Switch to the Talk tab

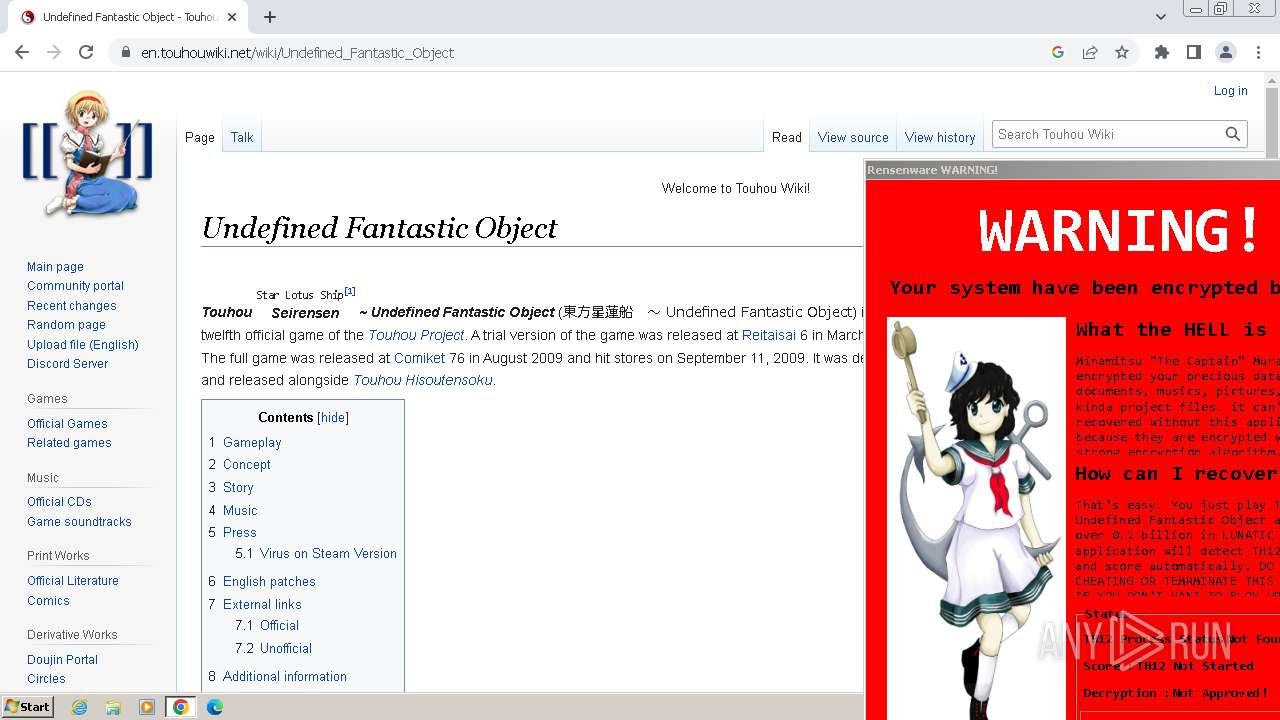242,137
